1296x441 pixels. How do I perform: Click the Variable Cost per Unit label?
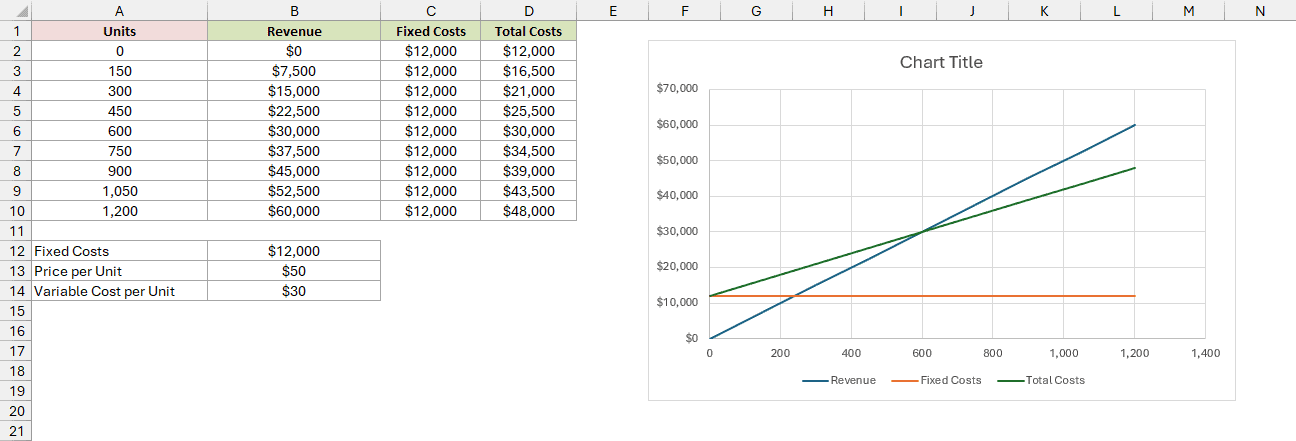point(120,291)
